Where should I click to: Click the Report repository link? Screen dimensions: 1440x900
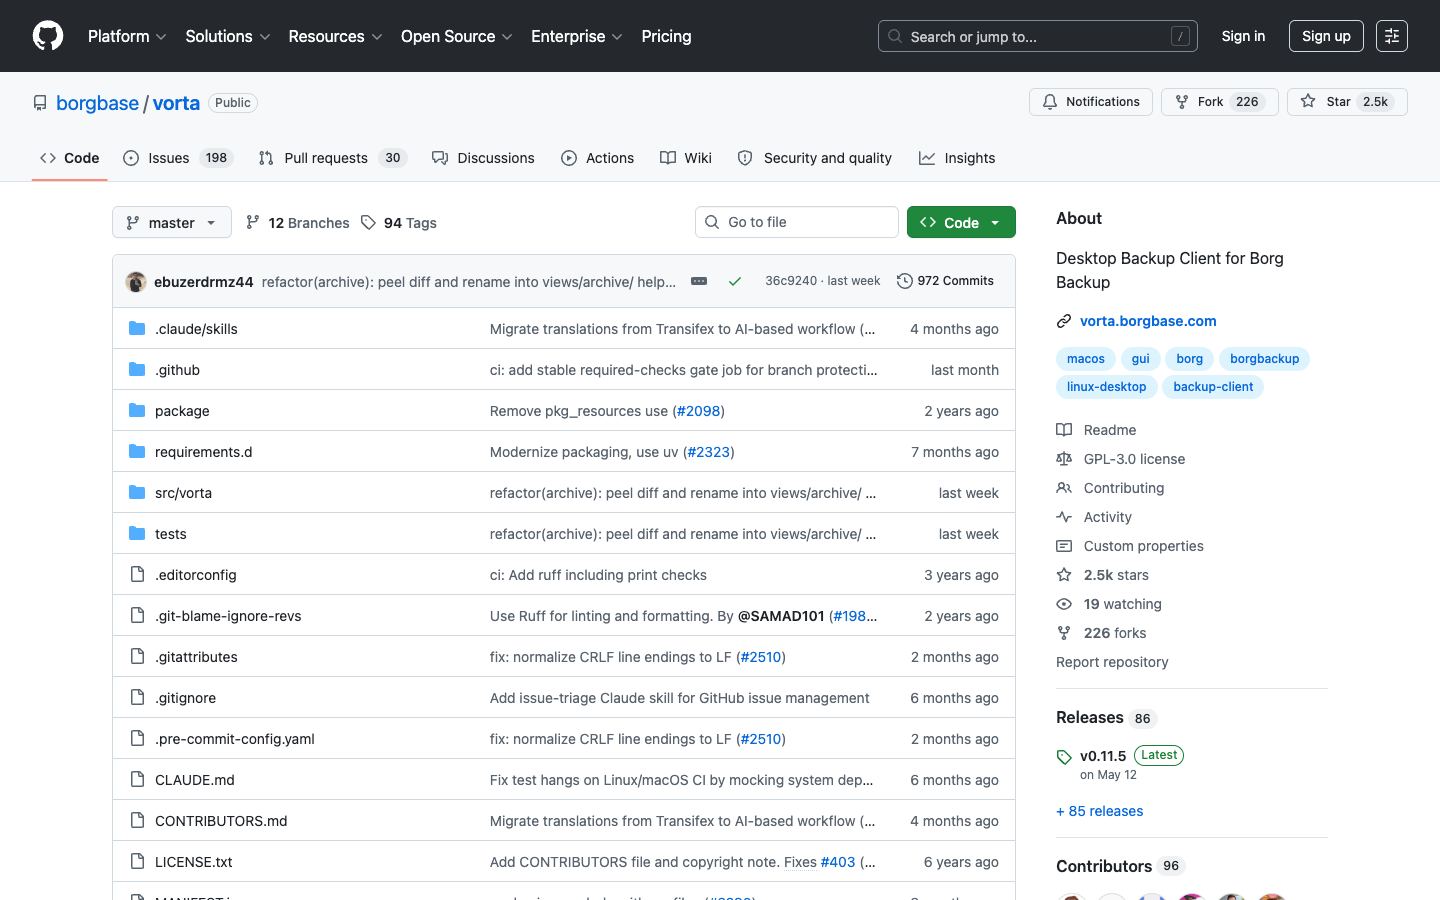(1112, 662)
